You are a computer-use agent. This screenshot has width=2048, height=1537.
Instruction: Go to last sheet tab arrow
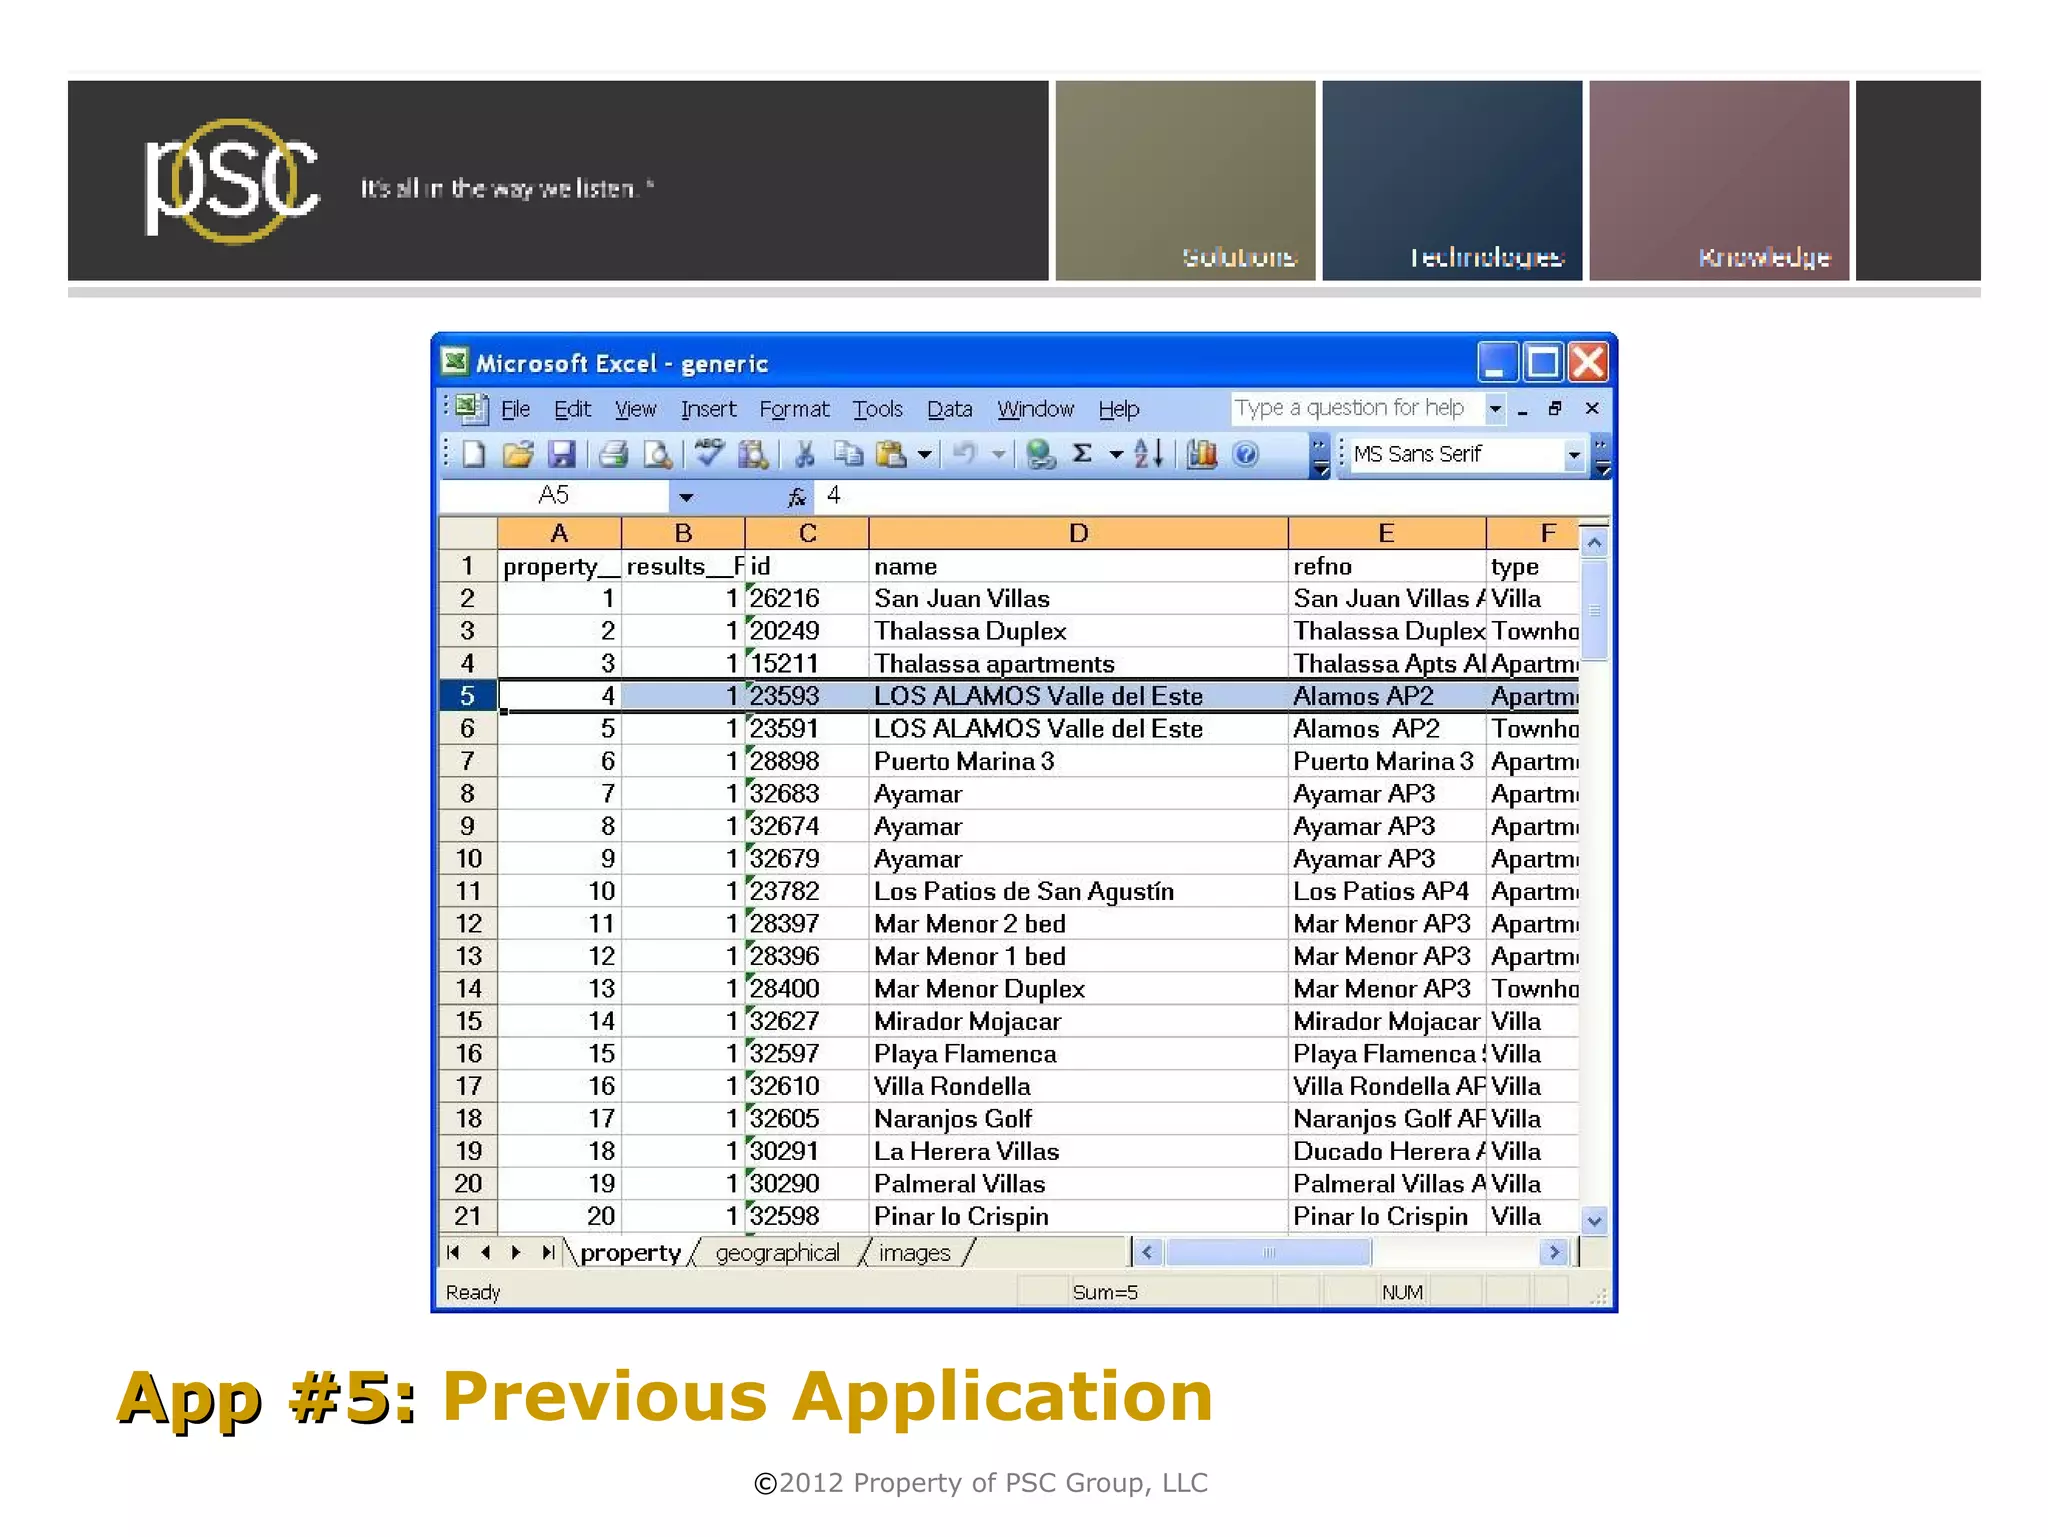547,1252
